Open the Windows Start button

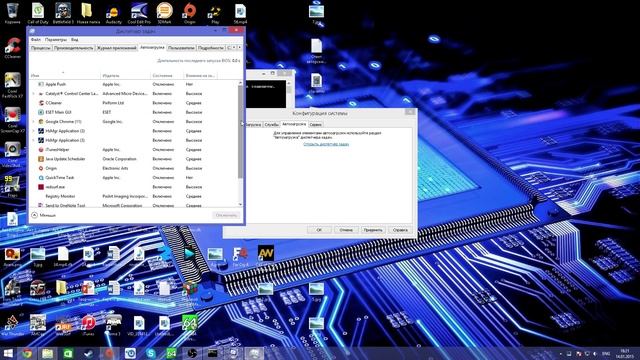pos(8,353)
